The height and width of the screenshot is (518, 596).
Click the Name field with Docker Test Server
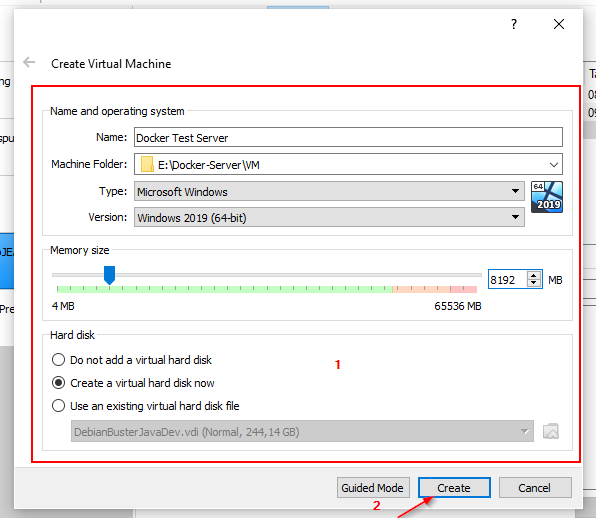pyautogui.click(x=348, y=137)
